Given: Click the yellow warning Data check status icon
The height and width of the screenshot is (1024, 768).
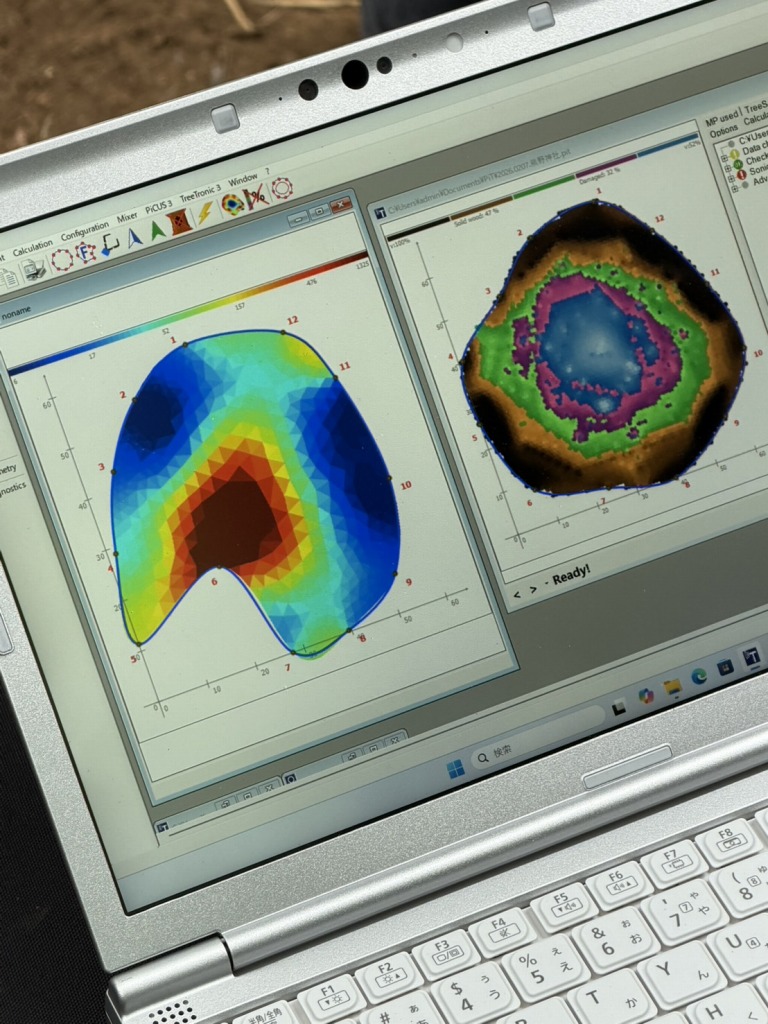Looking at the screenshot, I should tap(734, 155).
